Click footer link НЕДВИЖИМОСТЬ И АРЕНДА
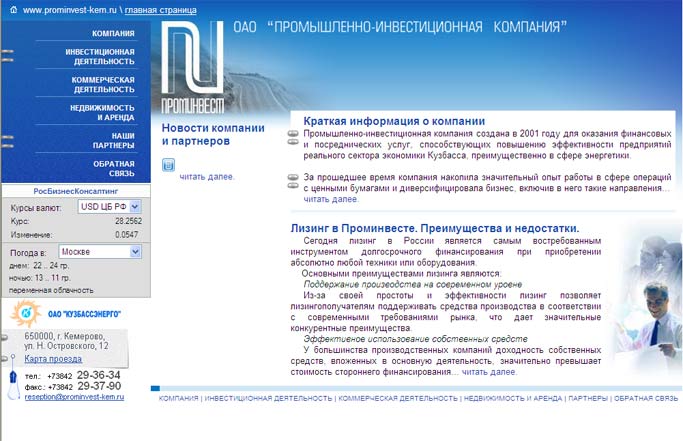 tap(513, 398)
